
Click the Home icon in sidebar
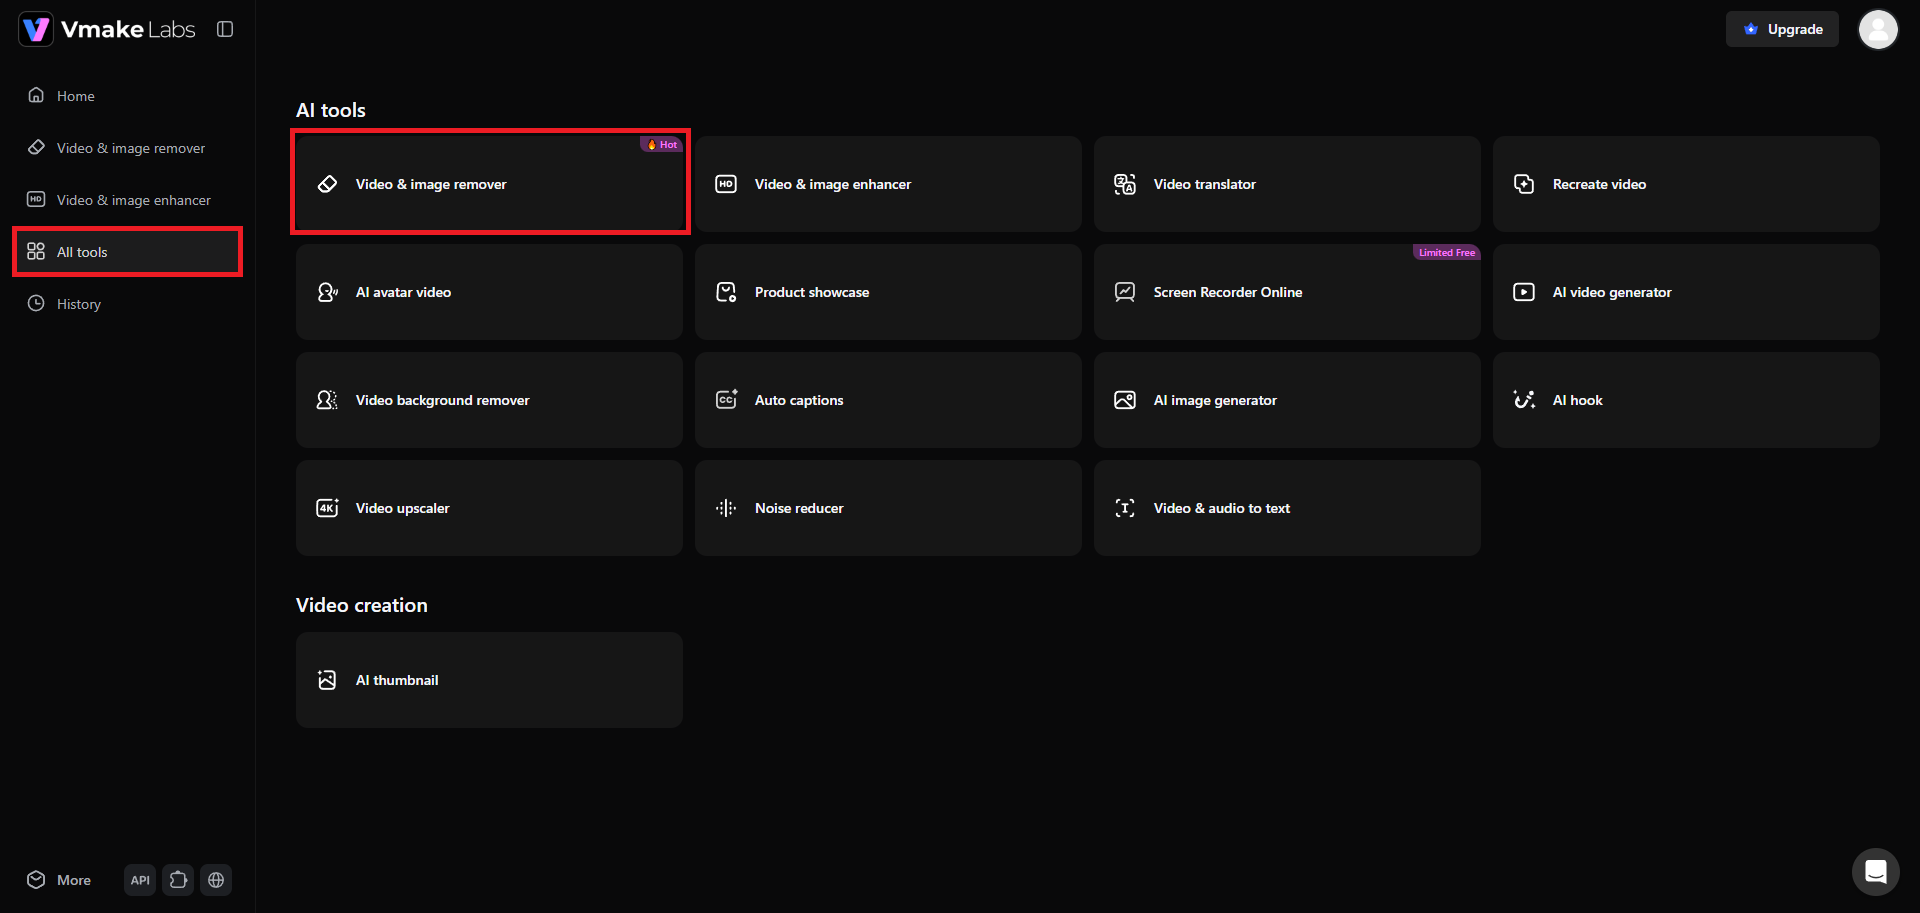point(36,95)
